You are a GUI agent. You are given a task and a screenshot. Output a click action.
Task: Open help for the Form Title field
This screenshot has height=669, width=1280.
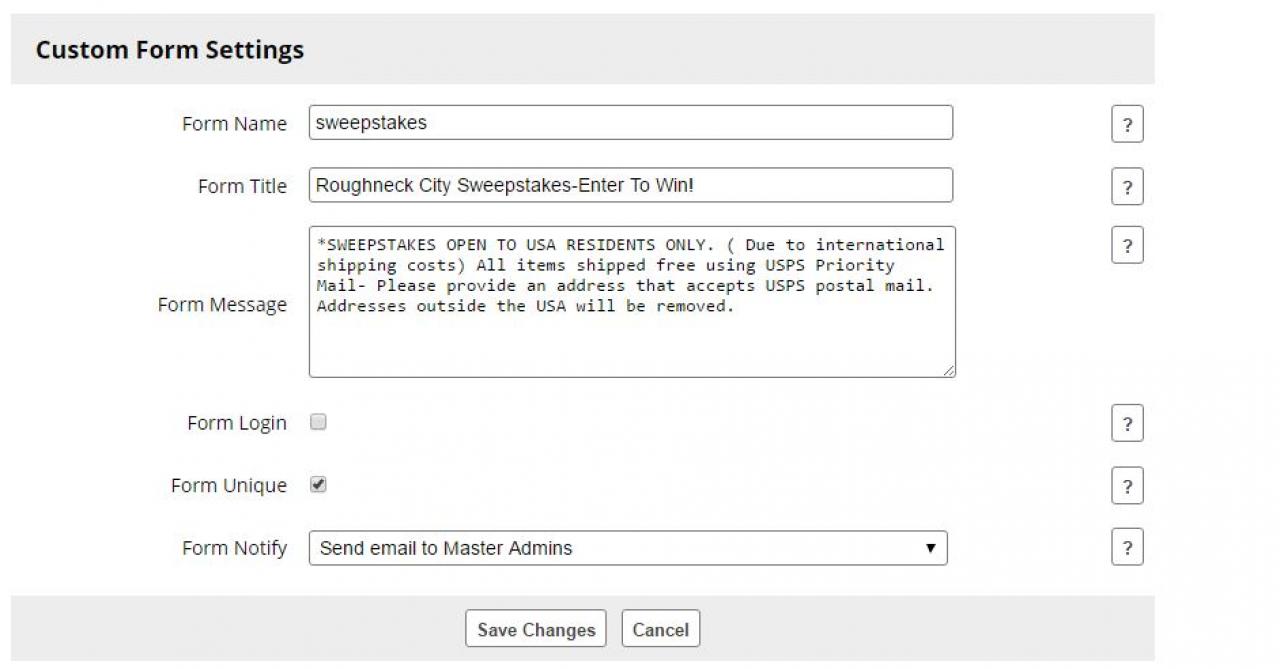[1127, 187]
